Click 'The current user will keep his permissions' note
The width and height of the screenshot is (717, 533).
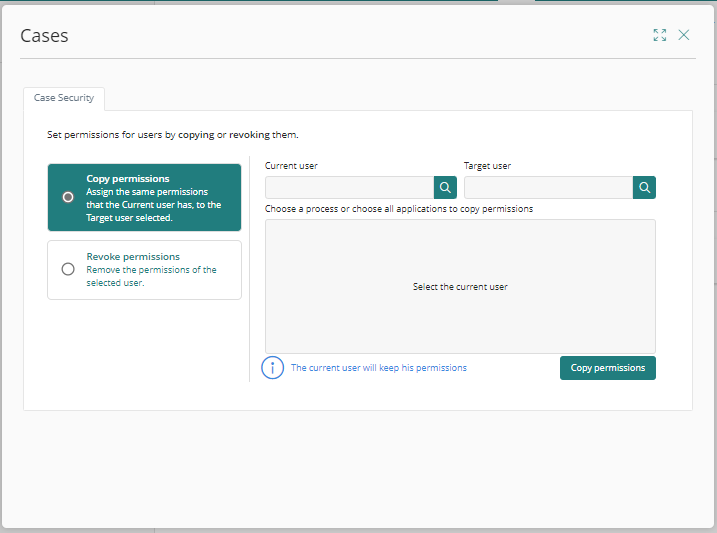click(379, 368)
